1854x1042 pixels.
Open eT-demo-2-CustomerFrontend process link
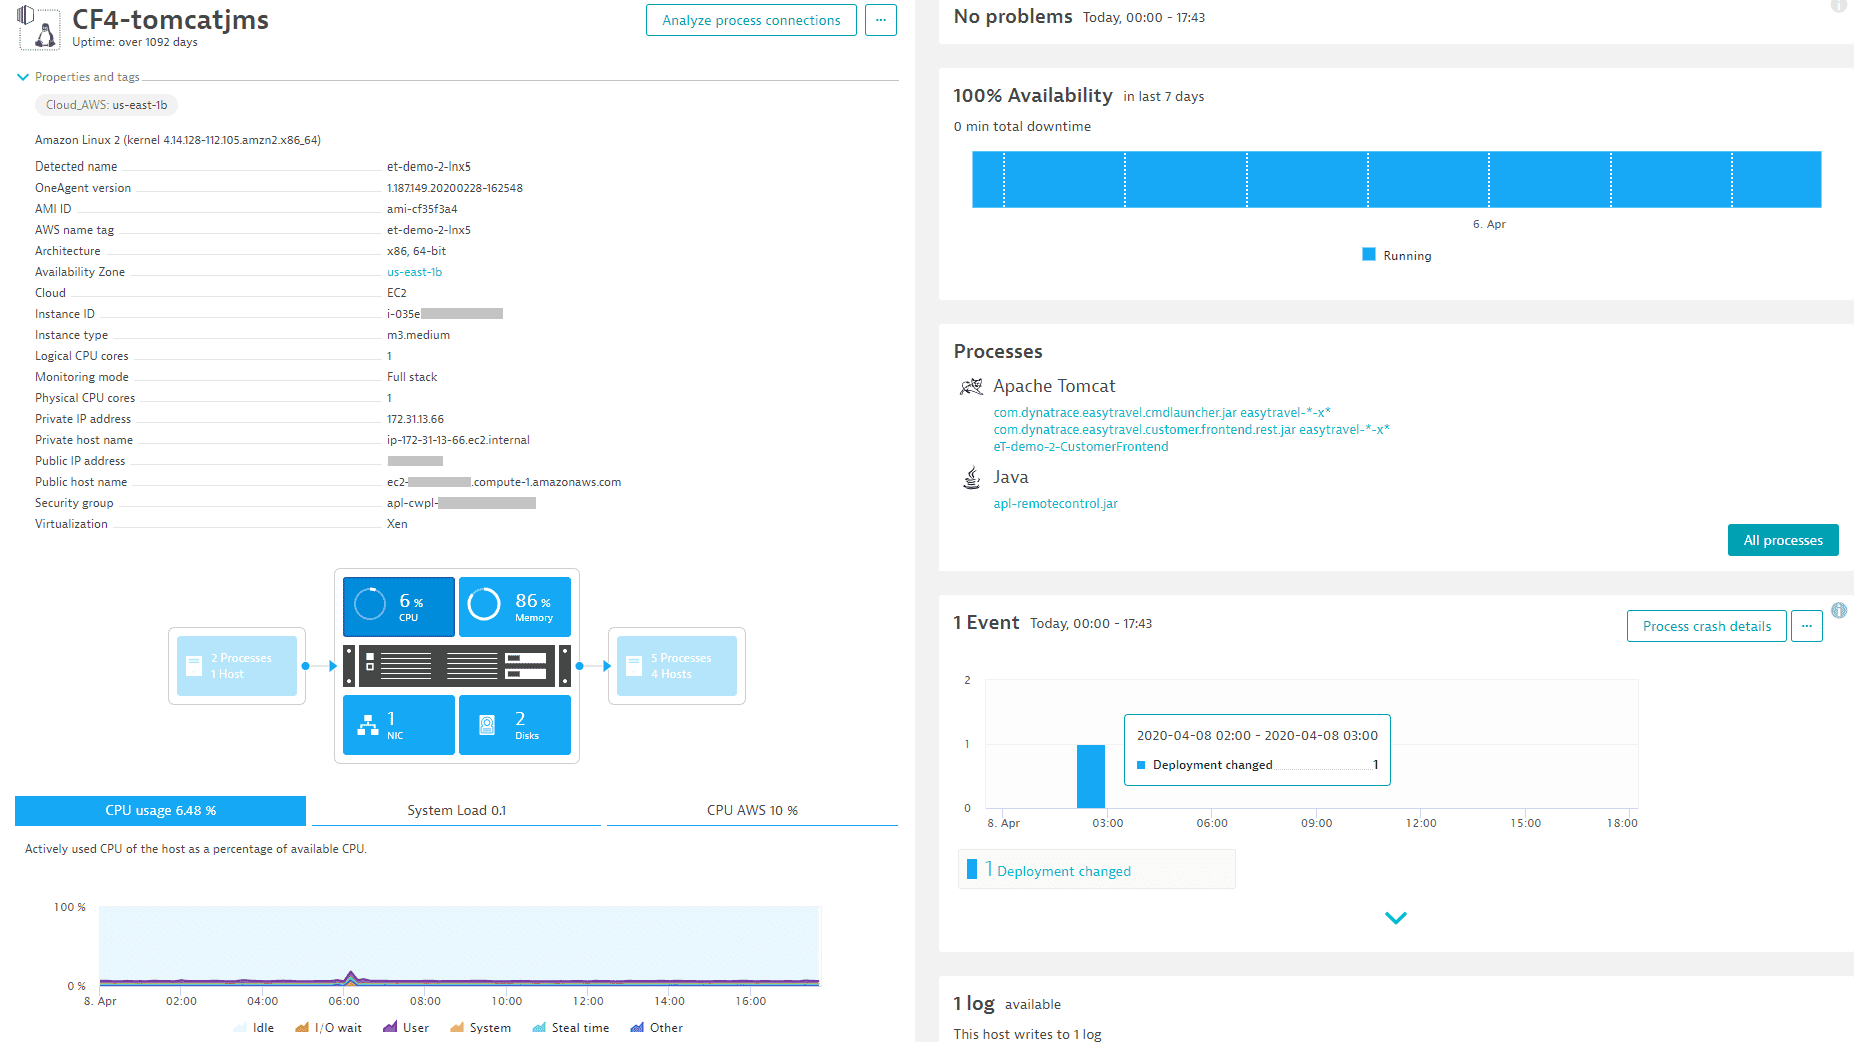pos(1081,447)
